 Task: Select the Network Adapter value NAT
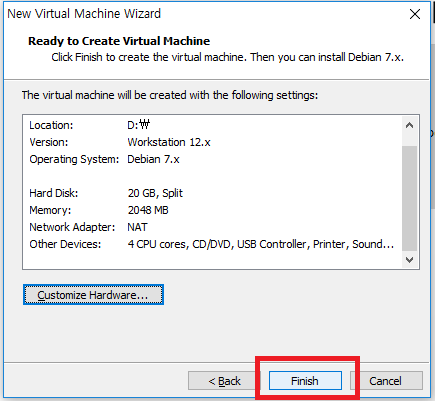tap(137, 227)
